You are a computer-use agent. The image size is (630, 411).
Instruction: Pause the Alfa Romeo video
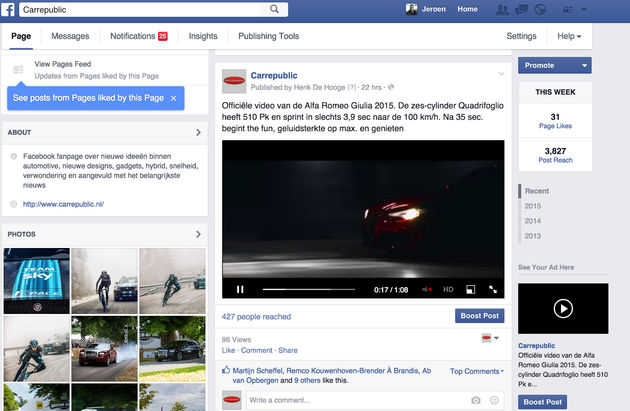click(240, 289)
